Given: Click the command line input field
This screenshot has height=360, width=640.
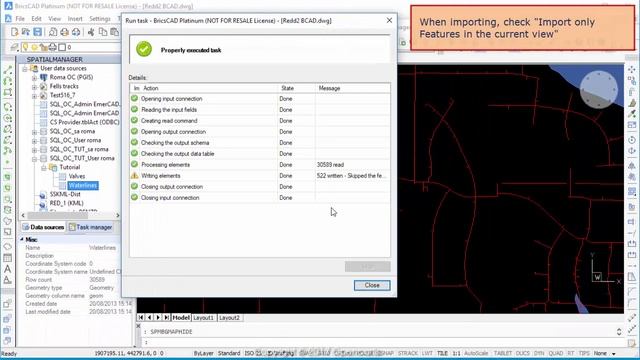Looking at the screenshot, I should pyautogui.click(x=380, y=342).
